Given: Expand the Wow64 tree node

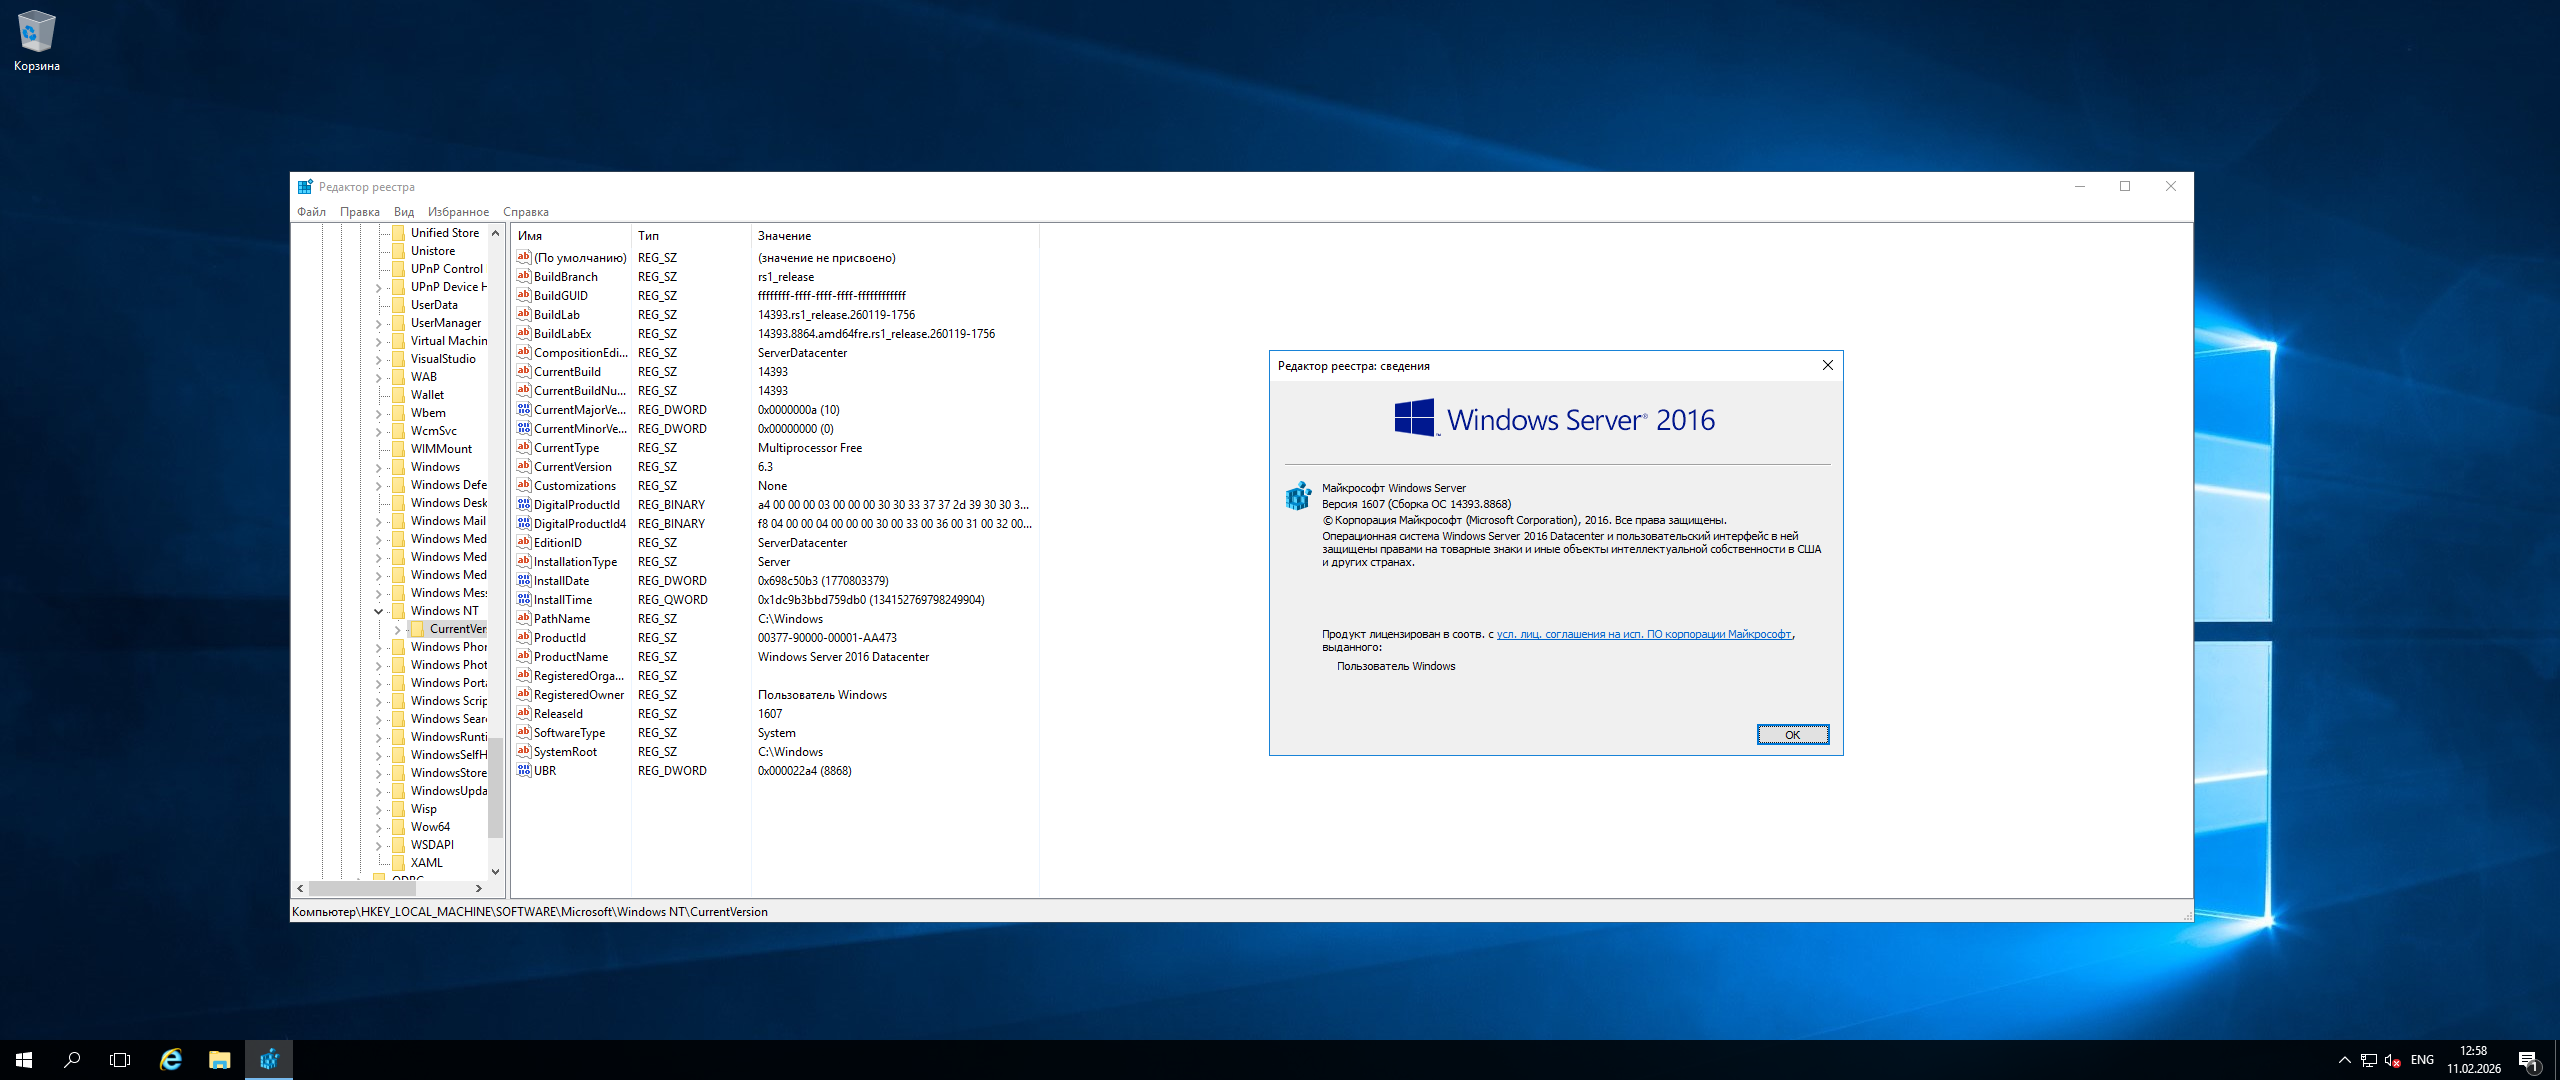Looking at the screenshot, I should coord(379,827).
